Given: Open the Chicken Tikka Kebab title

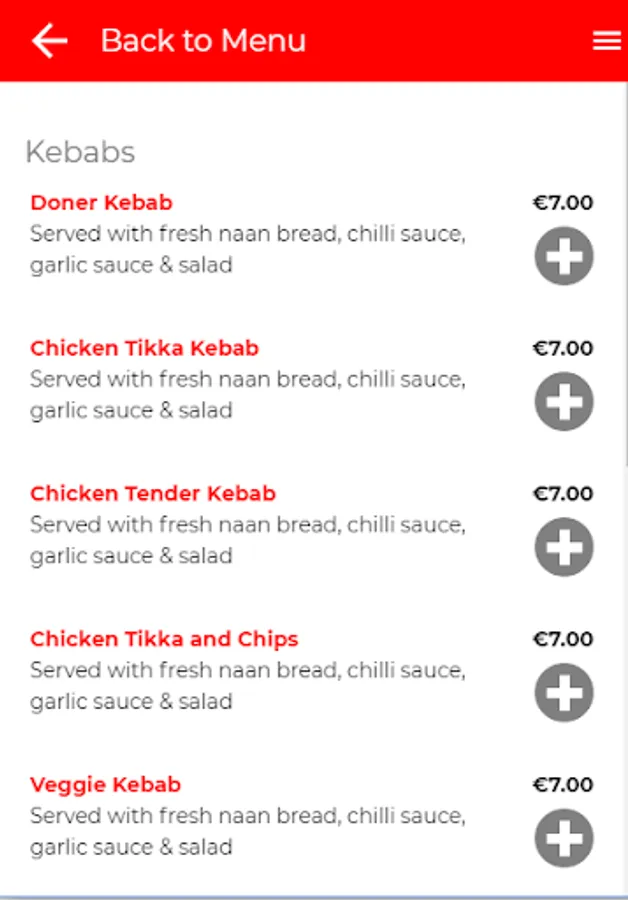Looking at the screenshot, I should click(145, 348).
